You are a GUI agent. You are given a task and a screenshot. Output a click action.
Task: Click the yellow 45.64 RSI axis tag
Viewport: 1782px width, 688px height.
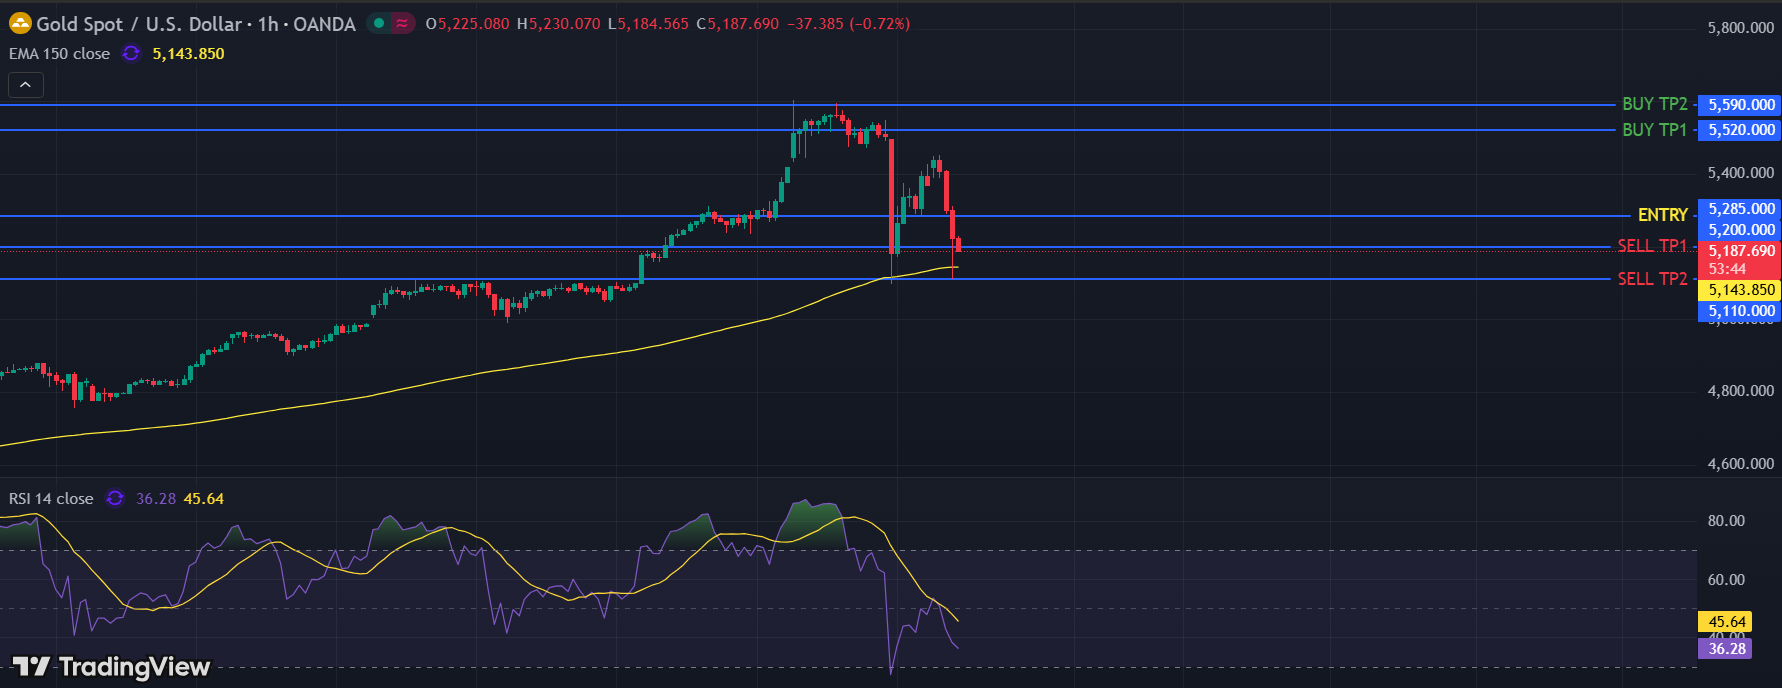pyautogui.click(x=1726, y=622)
